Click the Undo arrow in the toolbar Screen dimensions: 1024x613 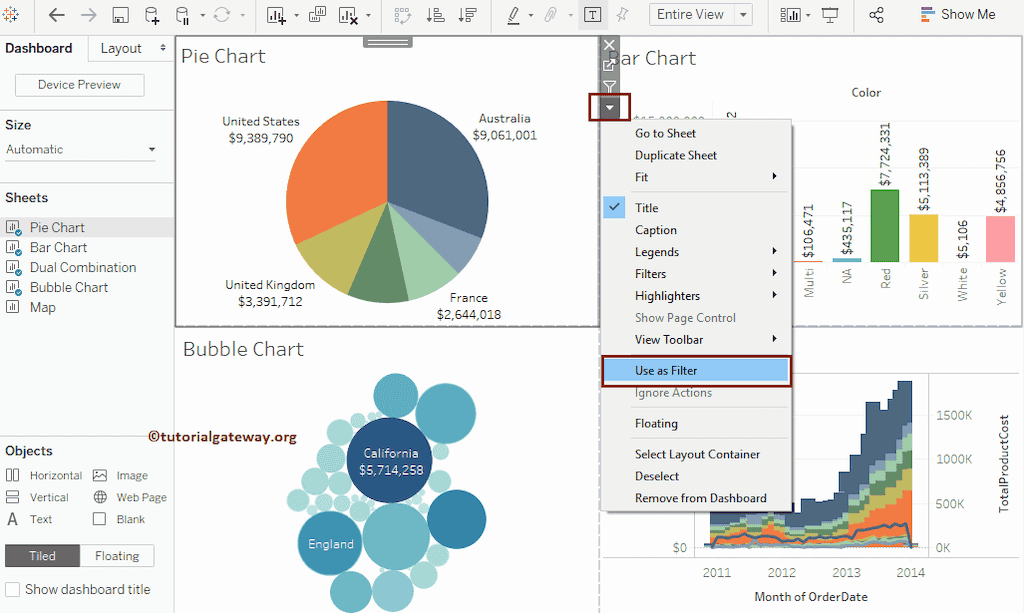(55, 15)
